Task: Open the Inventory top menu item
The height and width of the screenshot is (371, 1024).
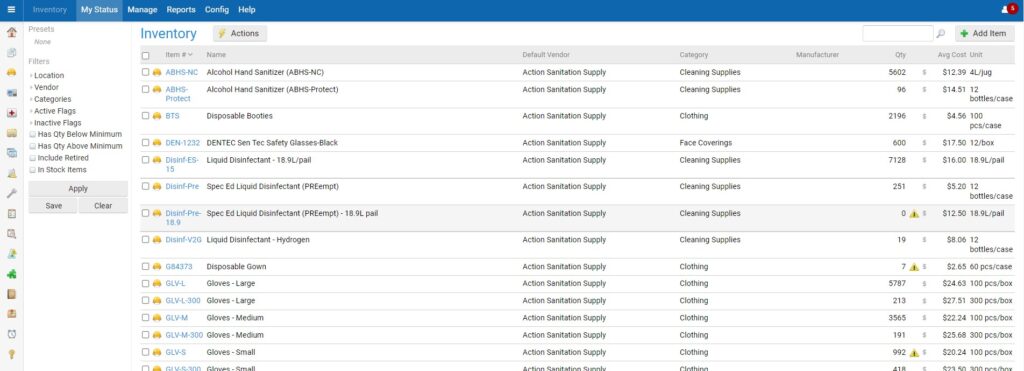Action: (50, 10)
